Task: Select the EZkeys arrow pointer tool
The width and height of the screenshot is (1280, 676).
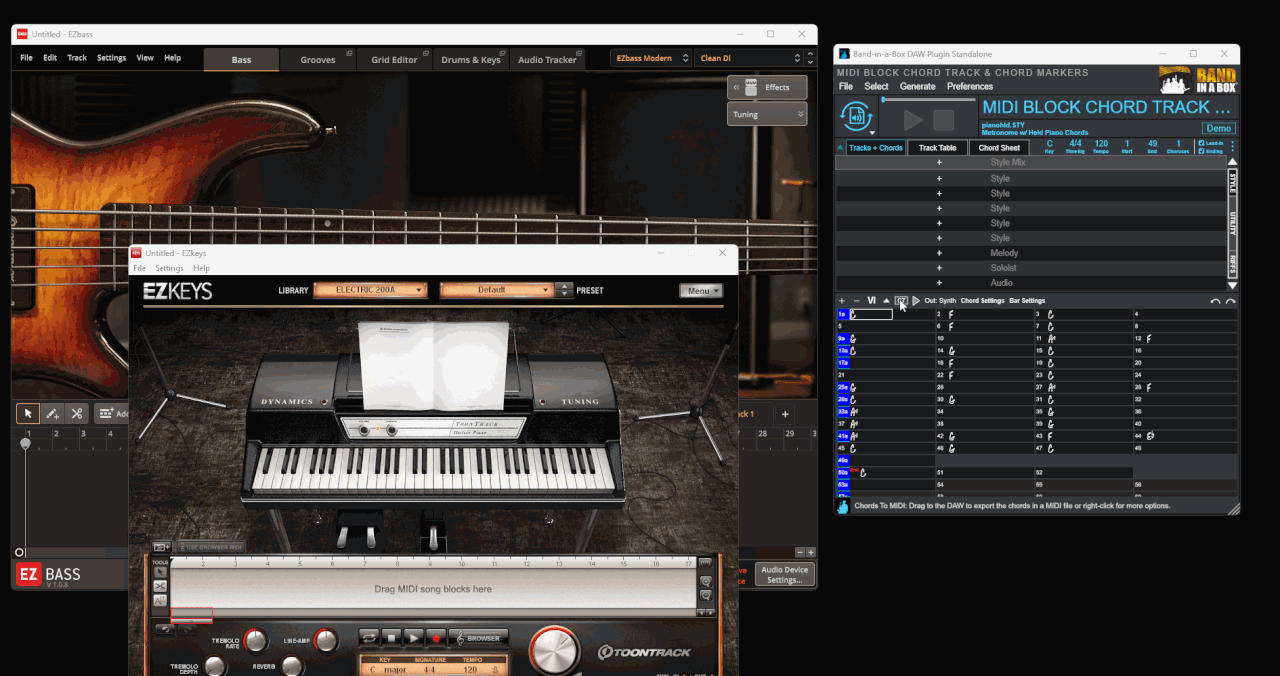Action: coord(160,573)
